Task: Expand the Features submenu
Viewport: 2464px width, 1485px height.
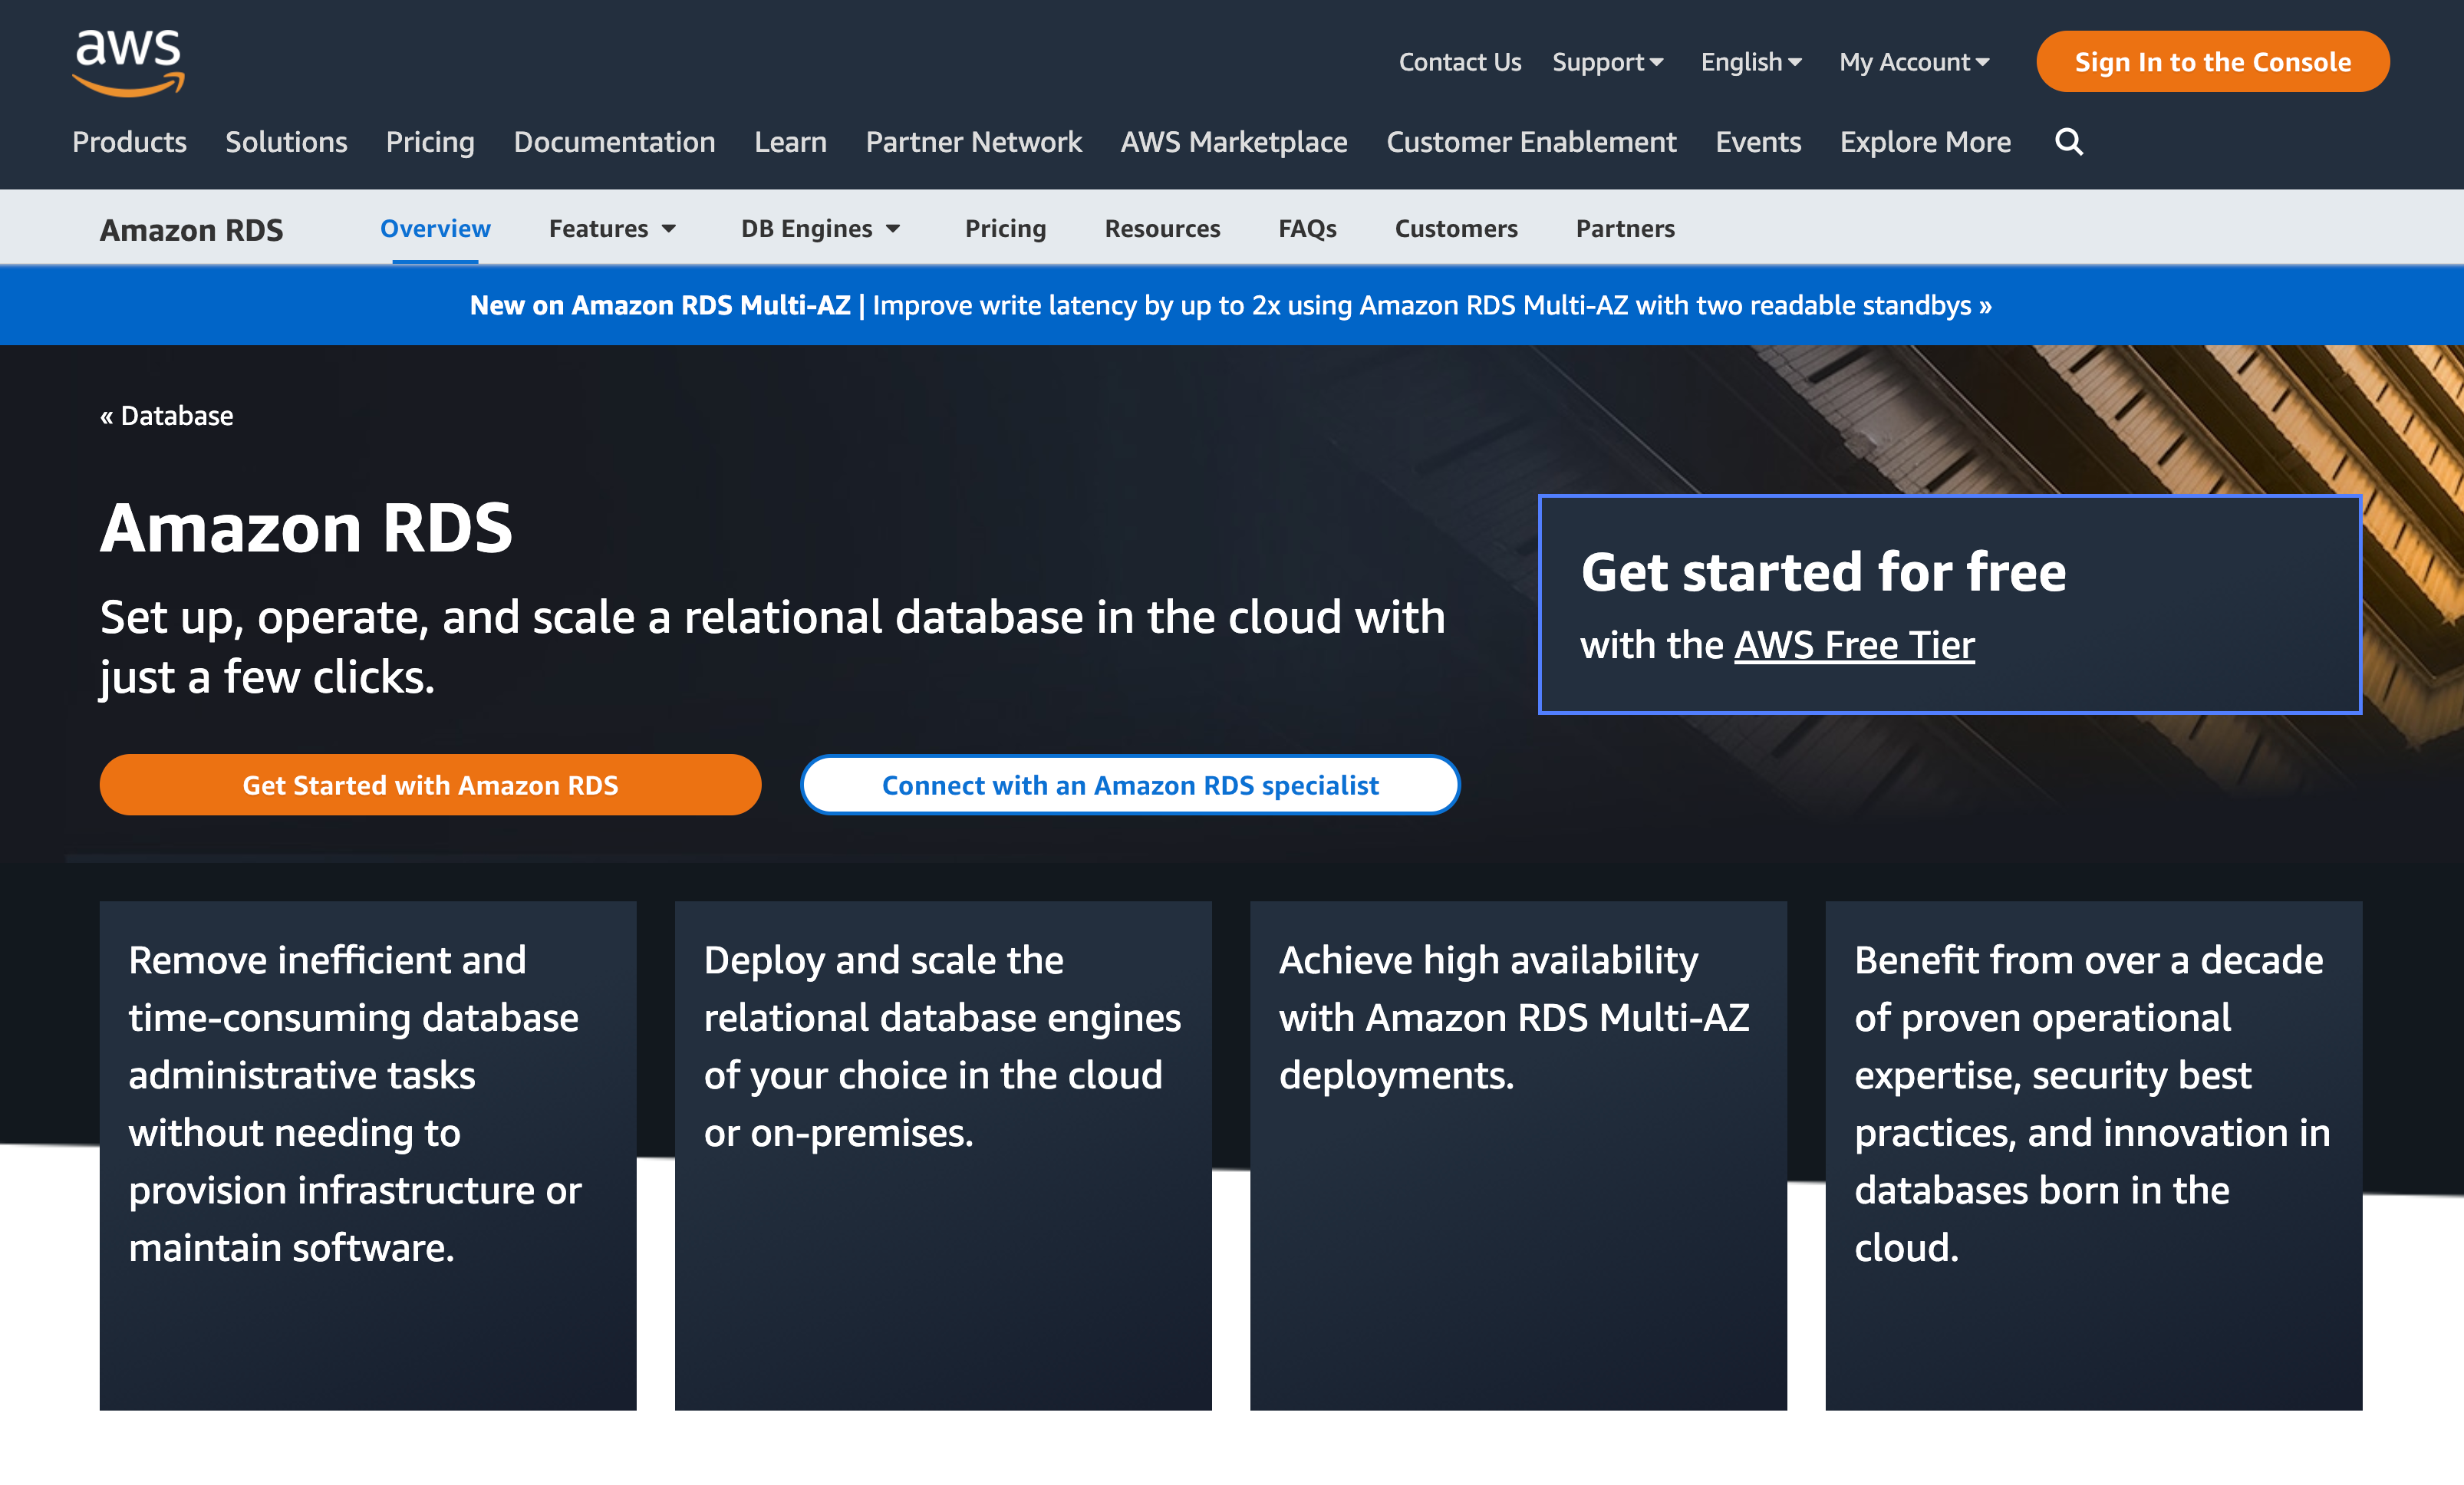Action: [612, 229]
